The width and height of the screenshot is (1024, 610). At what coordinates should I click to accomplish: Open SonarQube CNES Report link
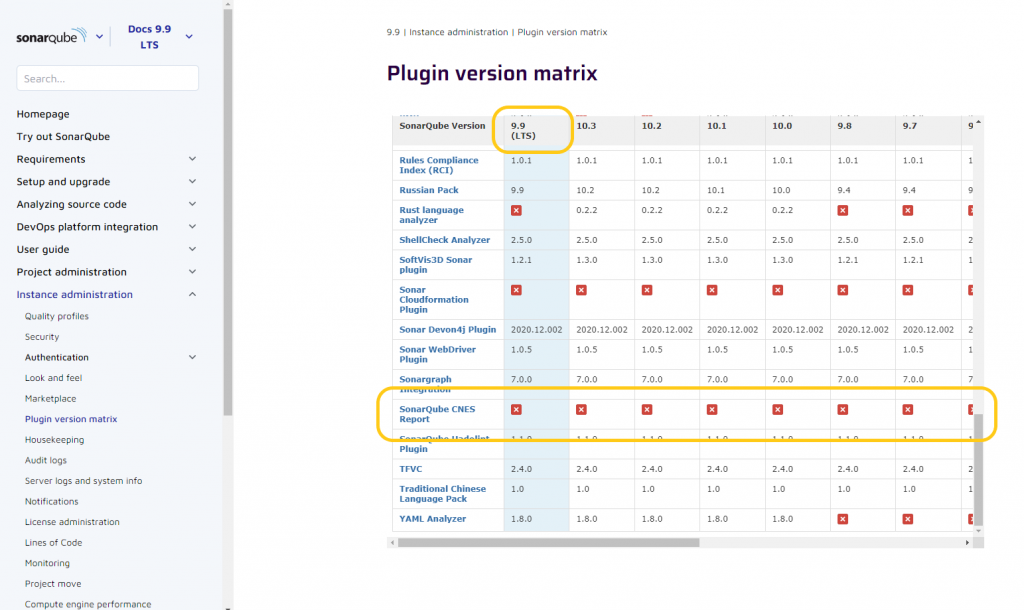pos(437,414)
